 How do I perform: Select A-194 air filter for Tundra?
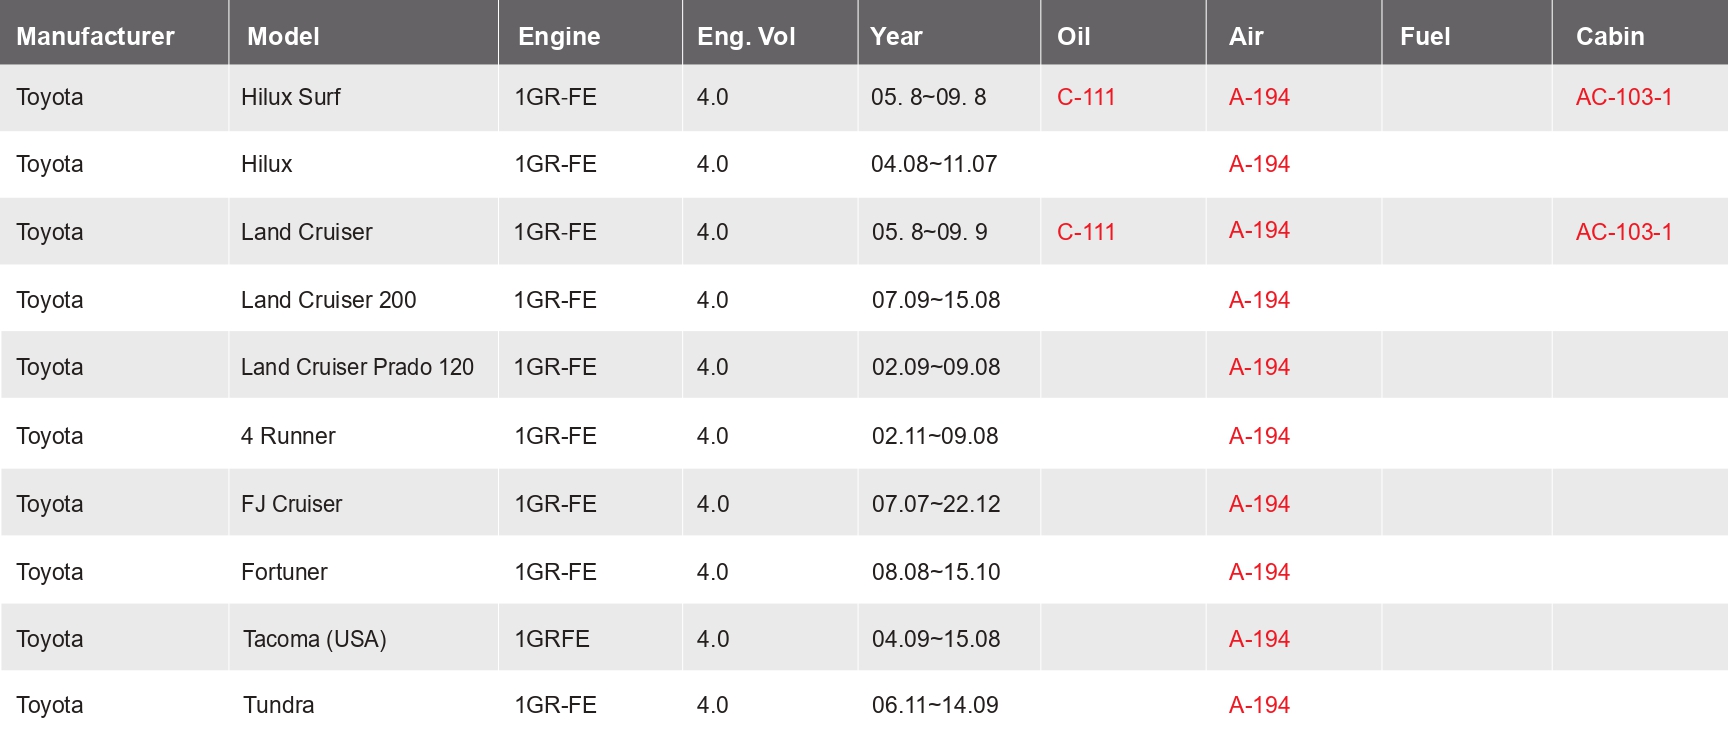[1259, 705]
